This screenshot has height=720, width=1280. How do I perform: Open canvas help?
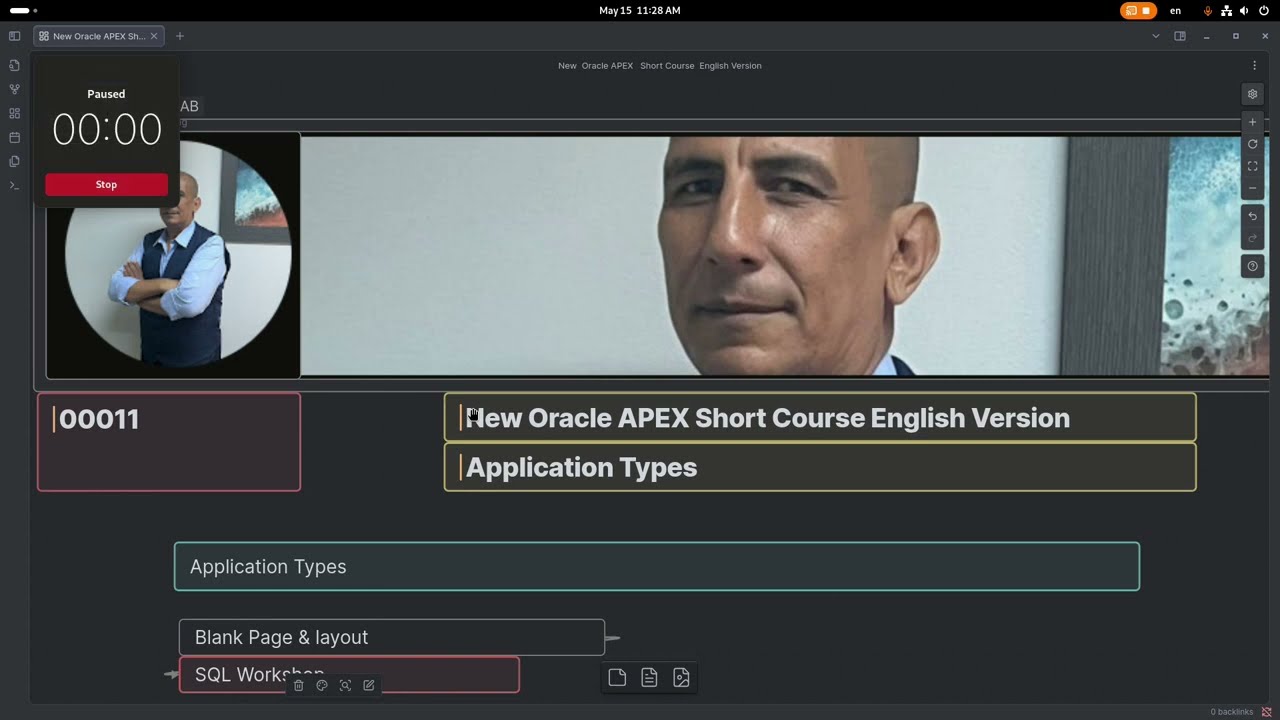point(1252,266)
